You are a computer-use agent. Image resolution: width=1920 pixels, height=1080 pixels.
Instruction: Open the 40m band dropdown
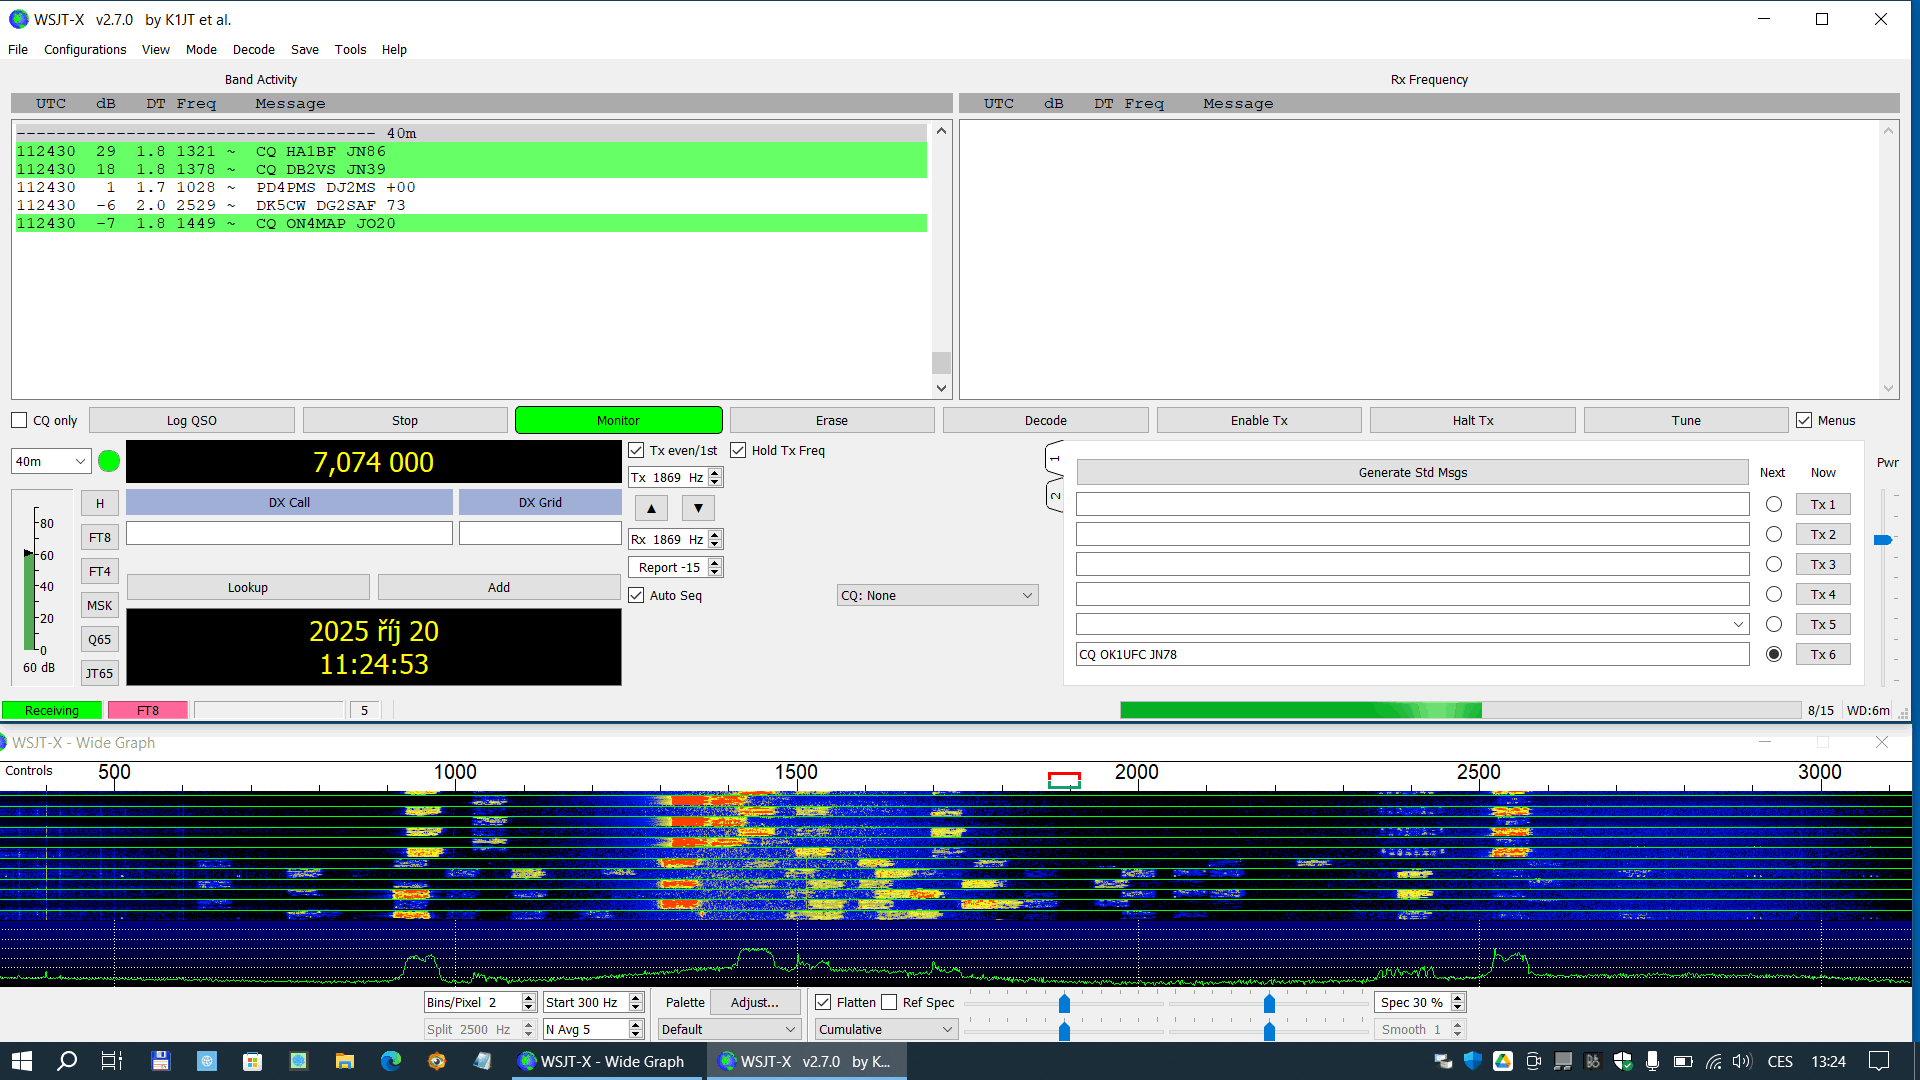coord(50,461)
